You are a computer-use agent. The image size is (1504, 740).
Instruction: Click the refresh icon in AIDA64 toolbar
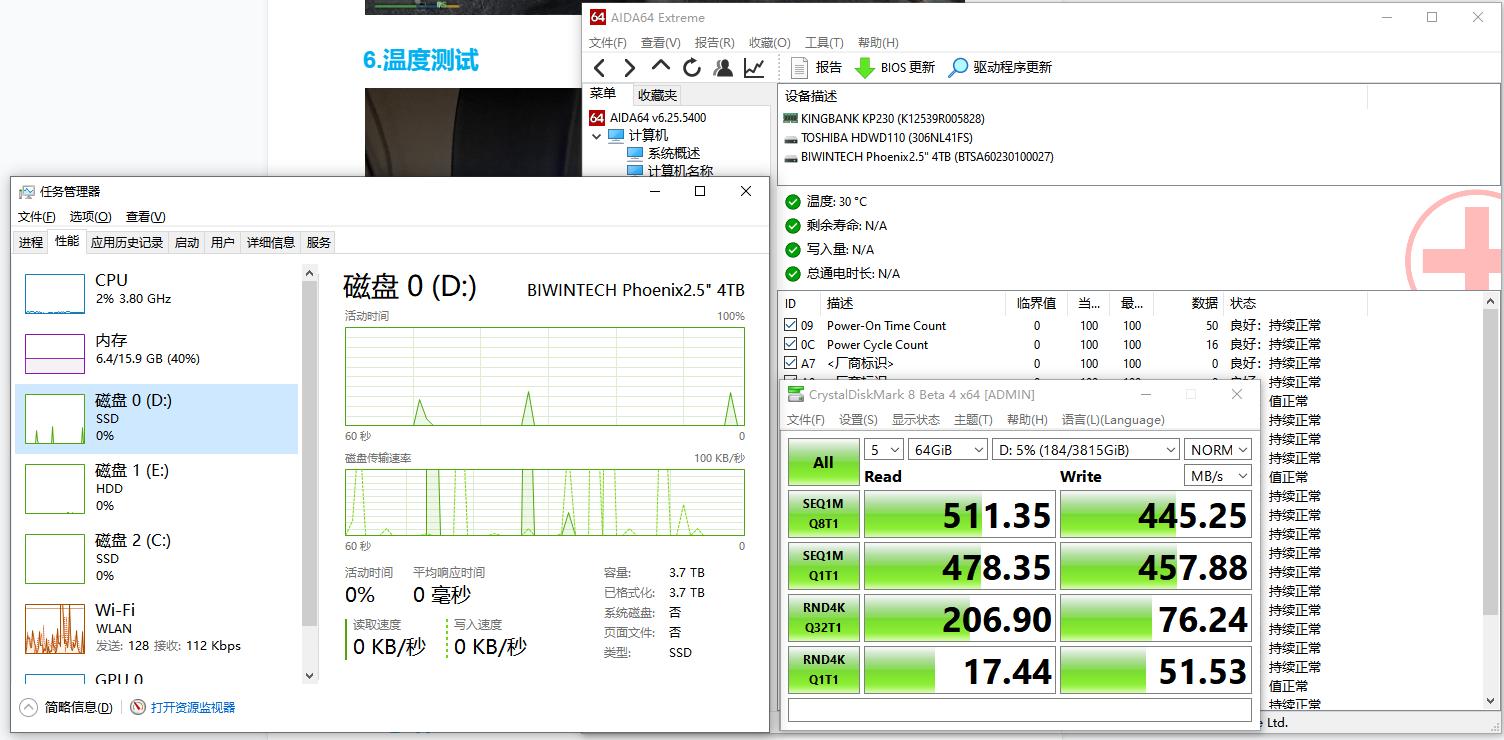691,67
